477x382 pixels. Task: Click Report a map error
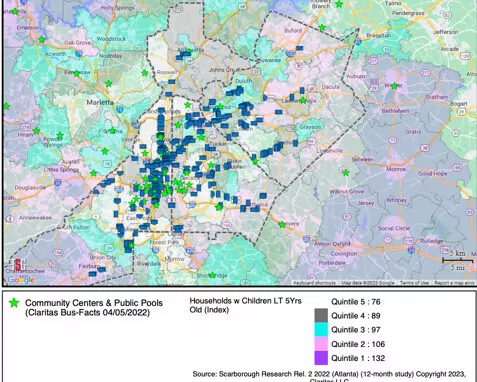[x=454, y=283]
